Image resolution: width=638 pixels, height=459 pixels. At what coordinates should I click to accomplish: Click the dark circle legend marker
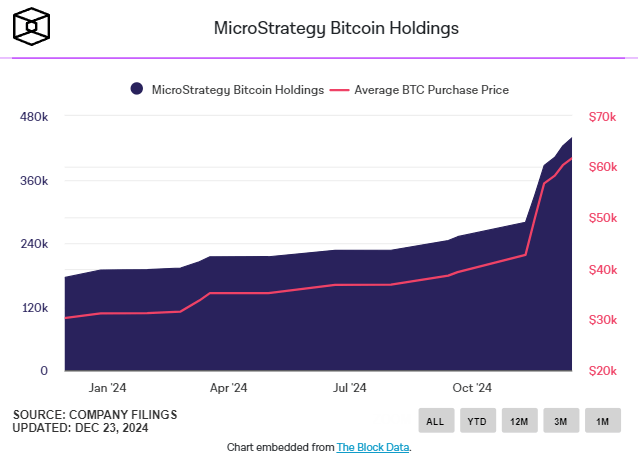pos(137,90)
